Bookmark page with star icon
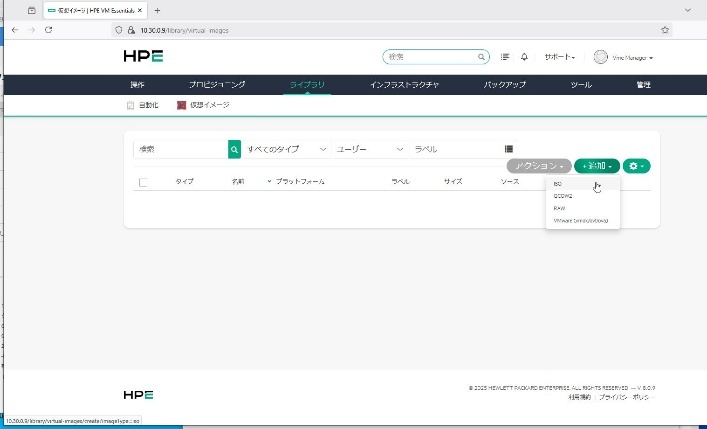 click(x=665, y=30)
